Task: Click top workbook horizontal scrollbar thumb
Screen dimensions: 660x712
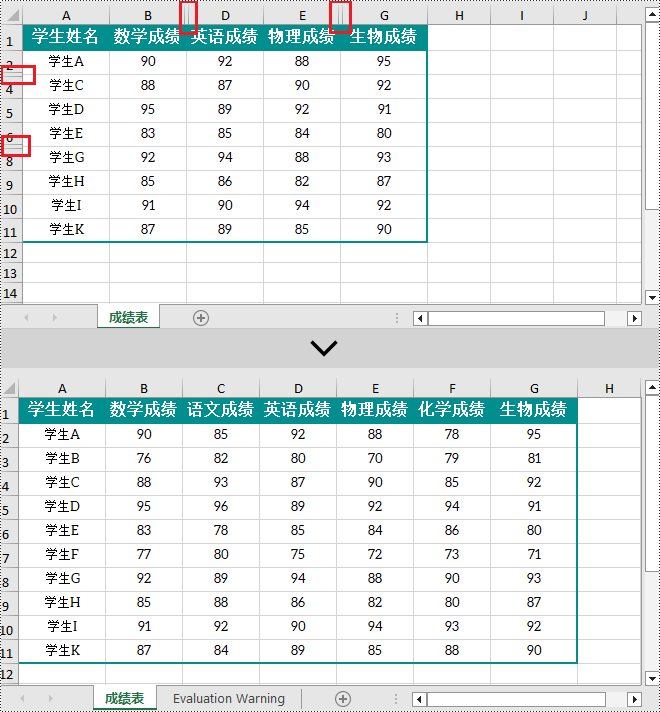Action: (516, 318)
